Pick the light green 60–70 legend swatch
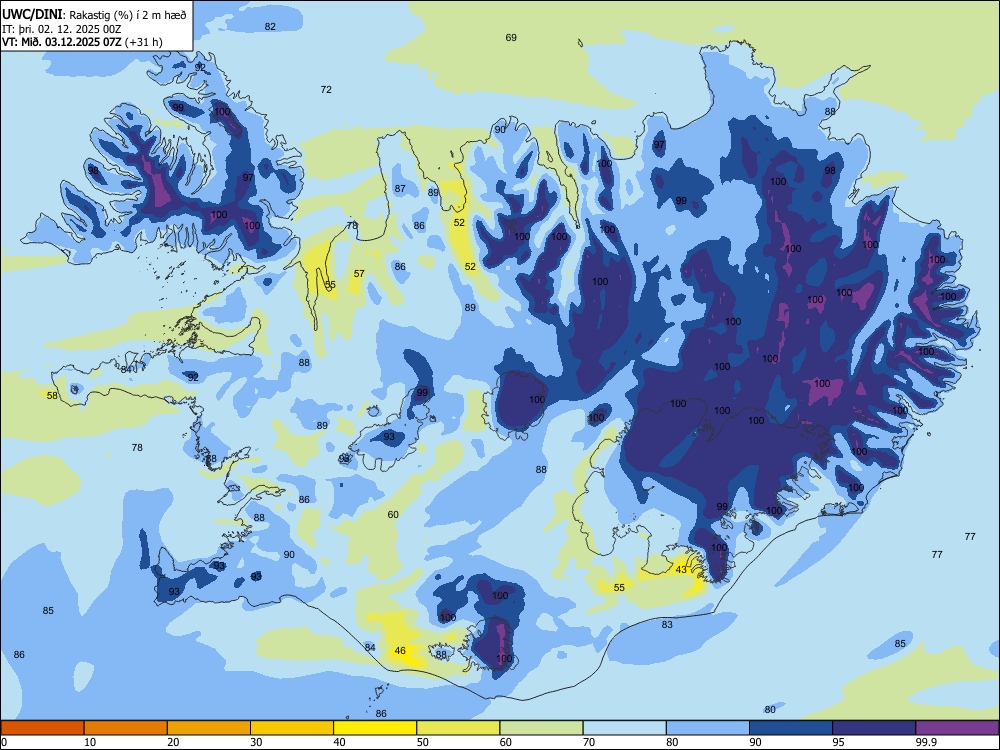Screen dimensions: 1000x750 (x=541, y=728)
